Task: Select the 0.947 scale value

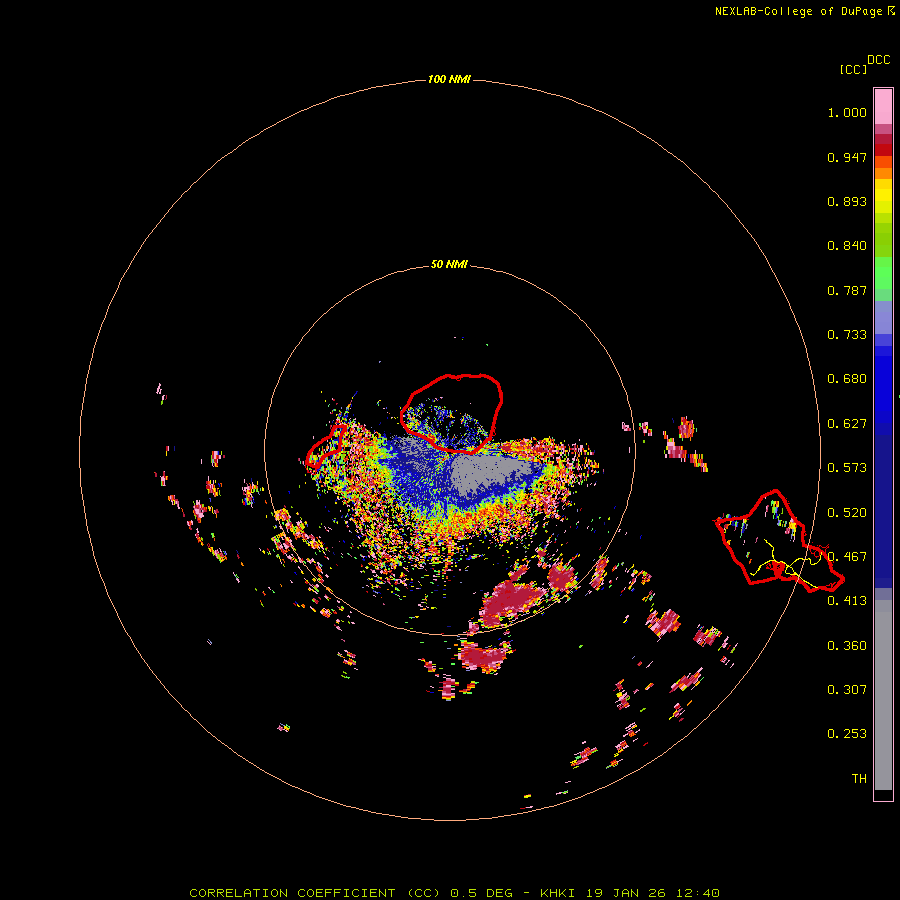Action: pyautogui.click(x=847, y=157)
